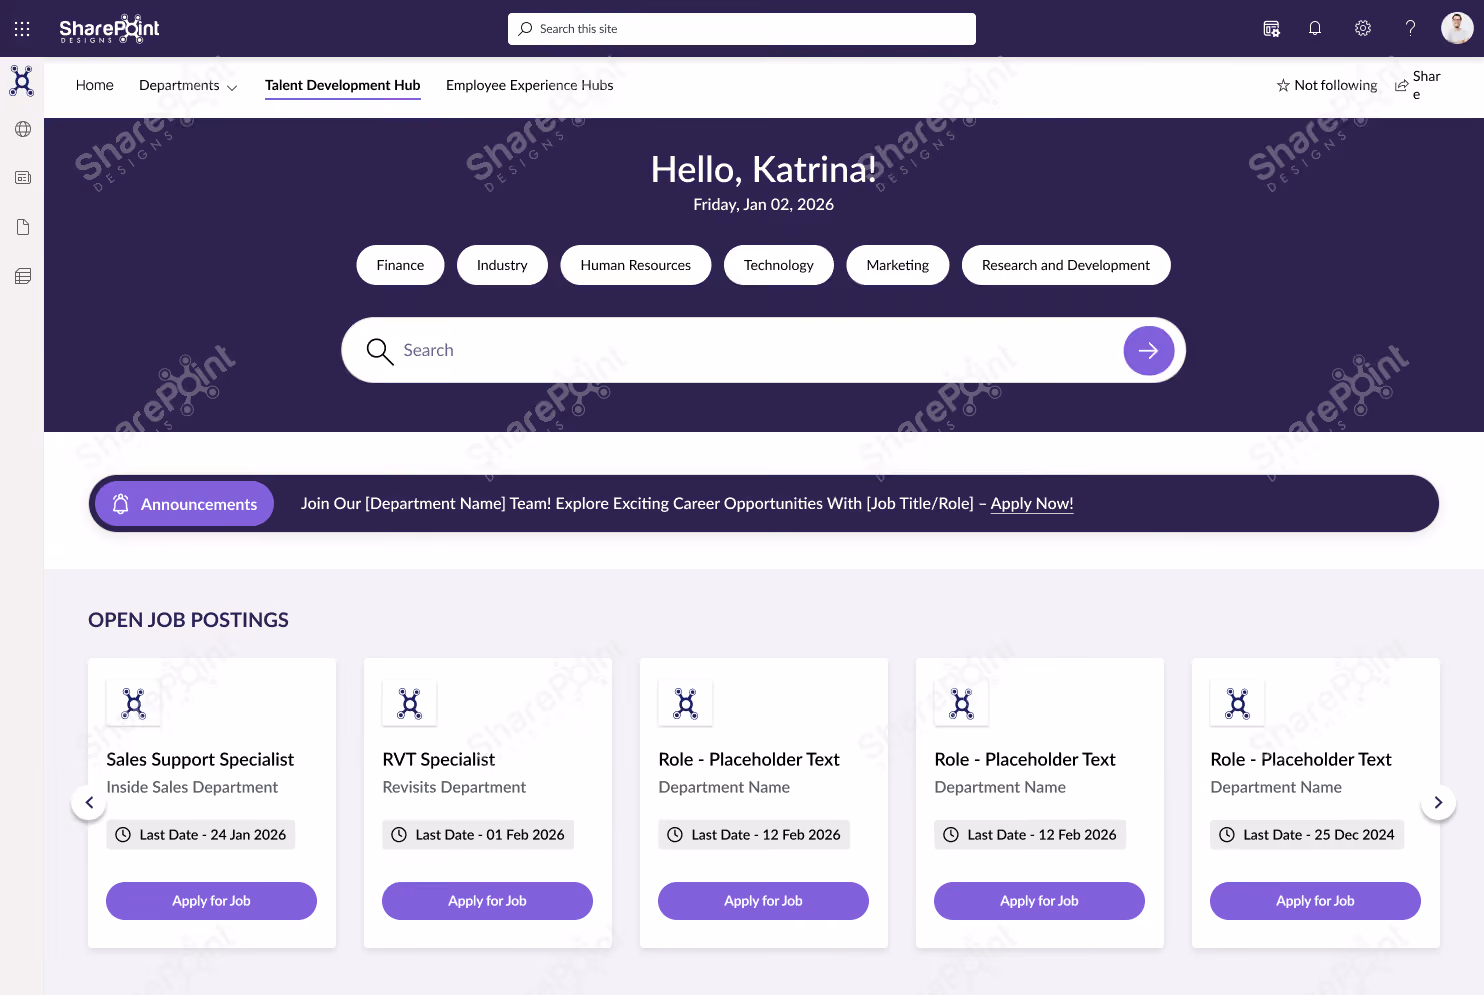Click the clock icon beside 24 Jan 2026
This screenshot has width=1484, height=995.
123,835
